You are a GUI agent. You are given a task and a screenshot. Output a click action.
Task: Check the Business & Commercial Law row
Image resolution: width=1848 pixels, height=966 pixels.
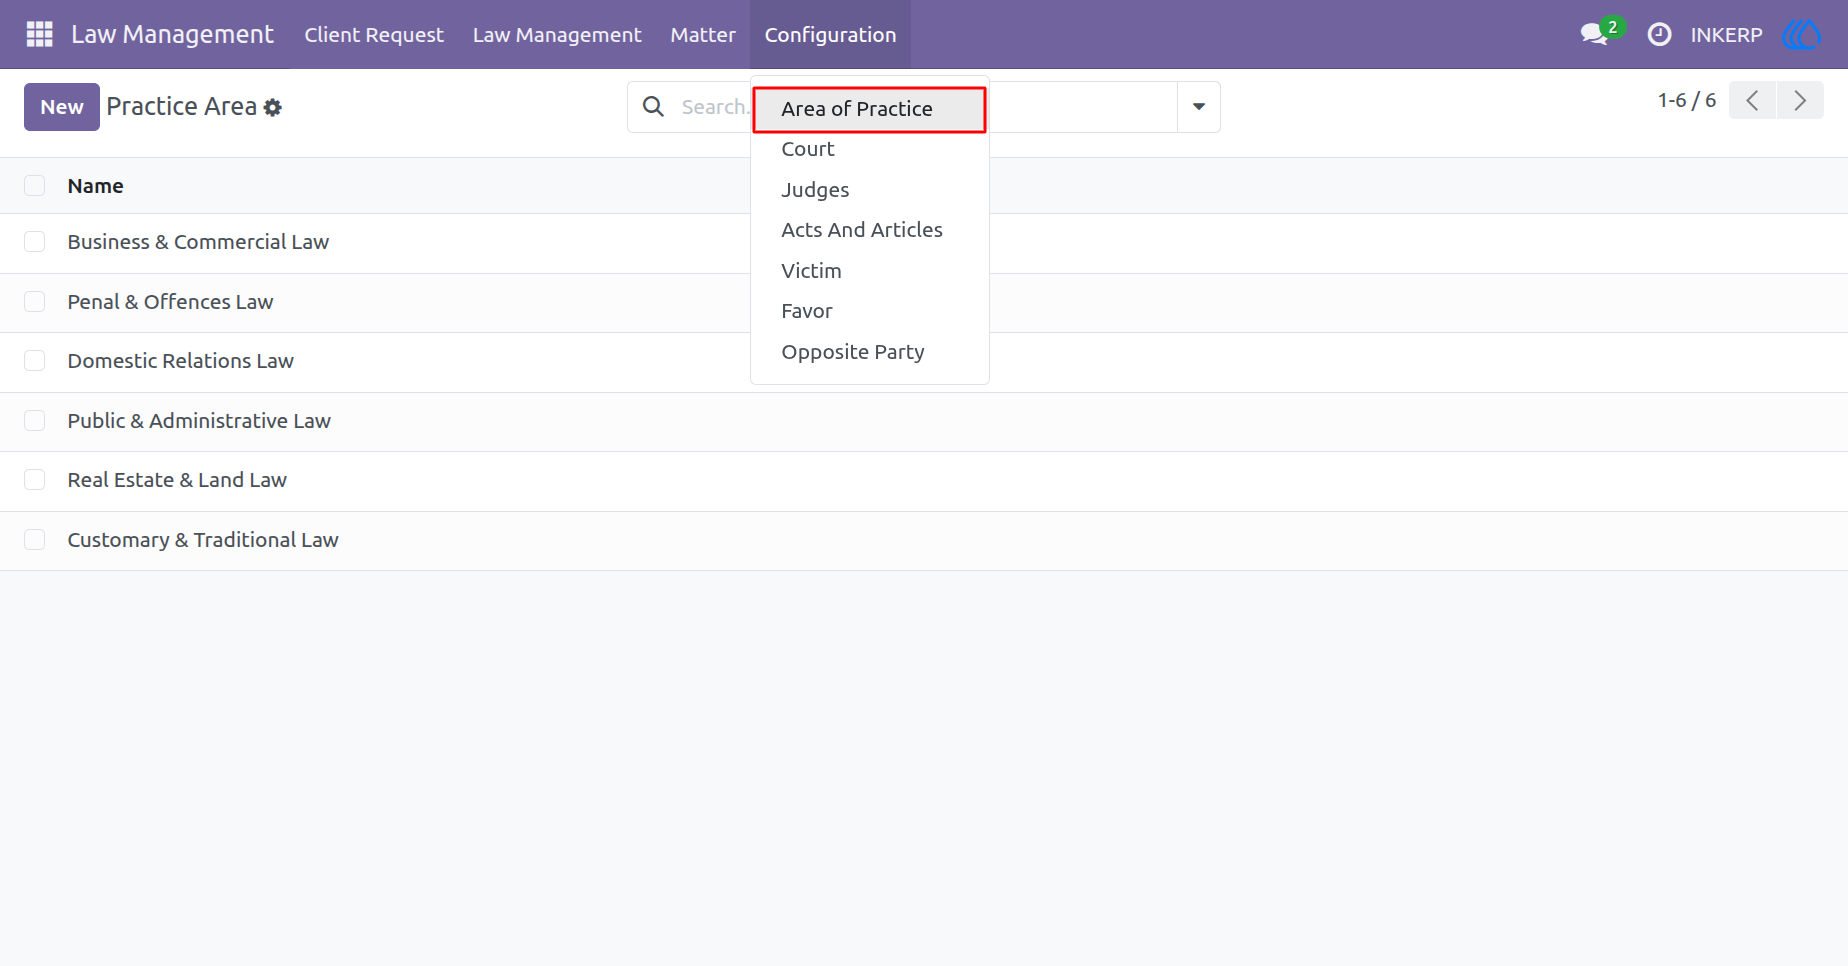[x=35, y=242]
